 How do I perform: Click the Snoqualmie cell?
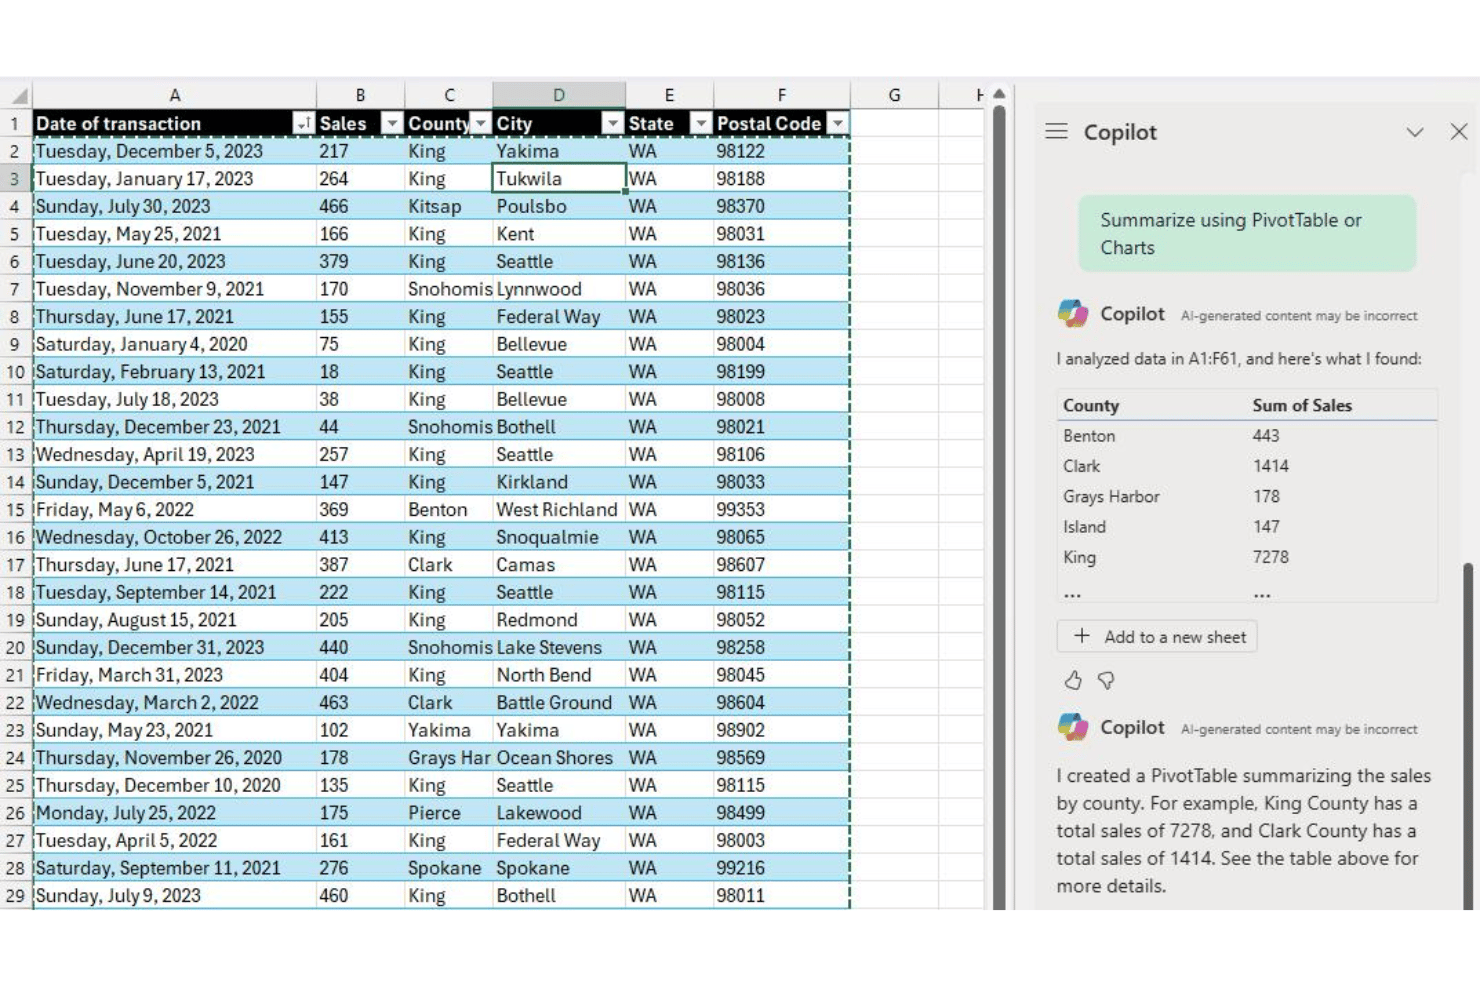point(559,537)
